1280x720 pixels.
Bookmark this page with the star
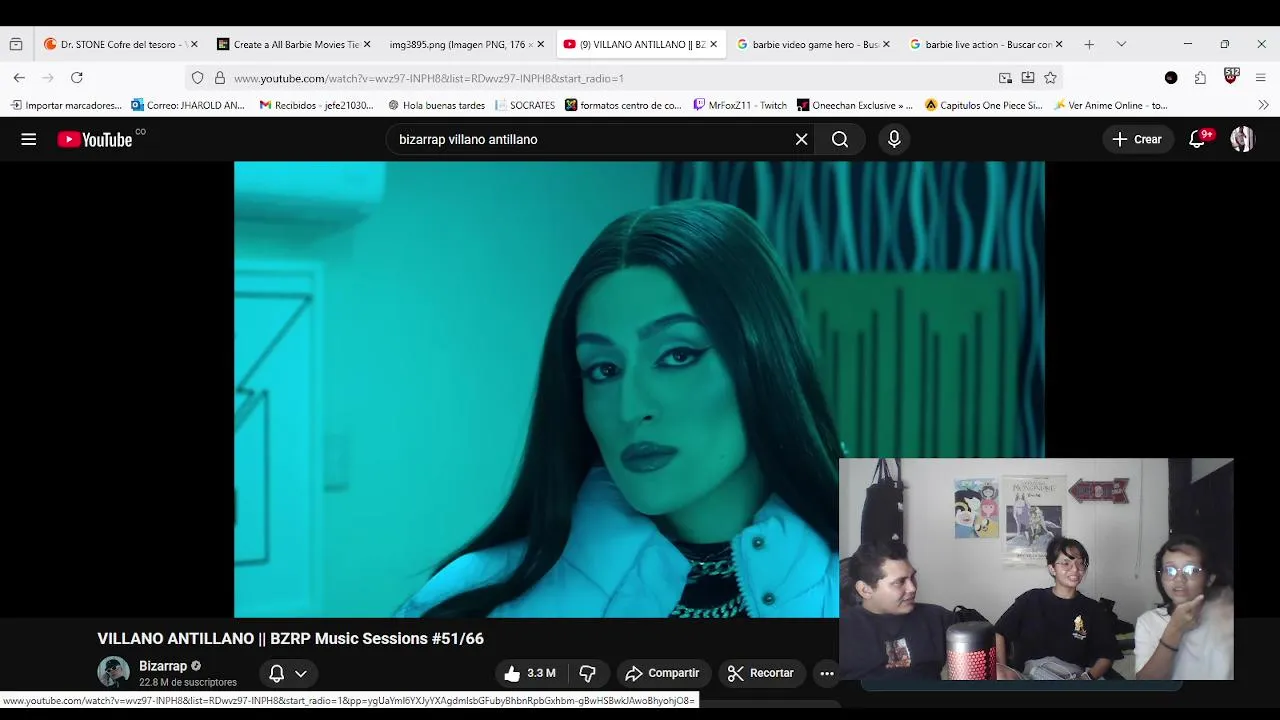tap(1050, 78)
